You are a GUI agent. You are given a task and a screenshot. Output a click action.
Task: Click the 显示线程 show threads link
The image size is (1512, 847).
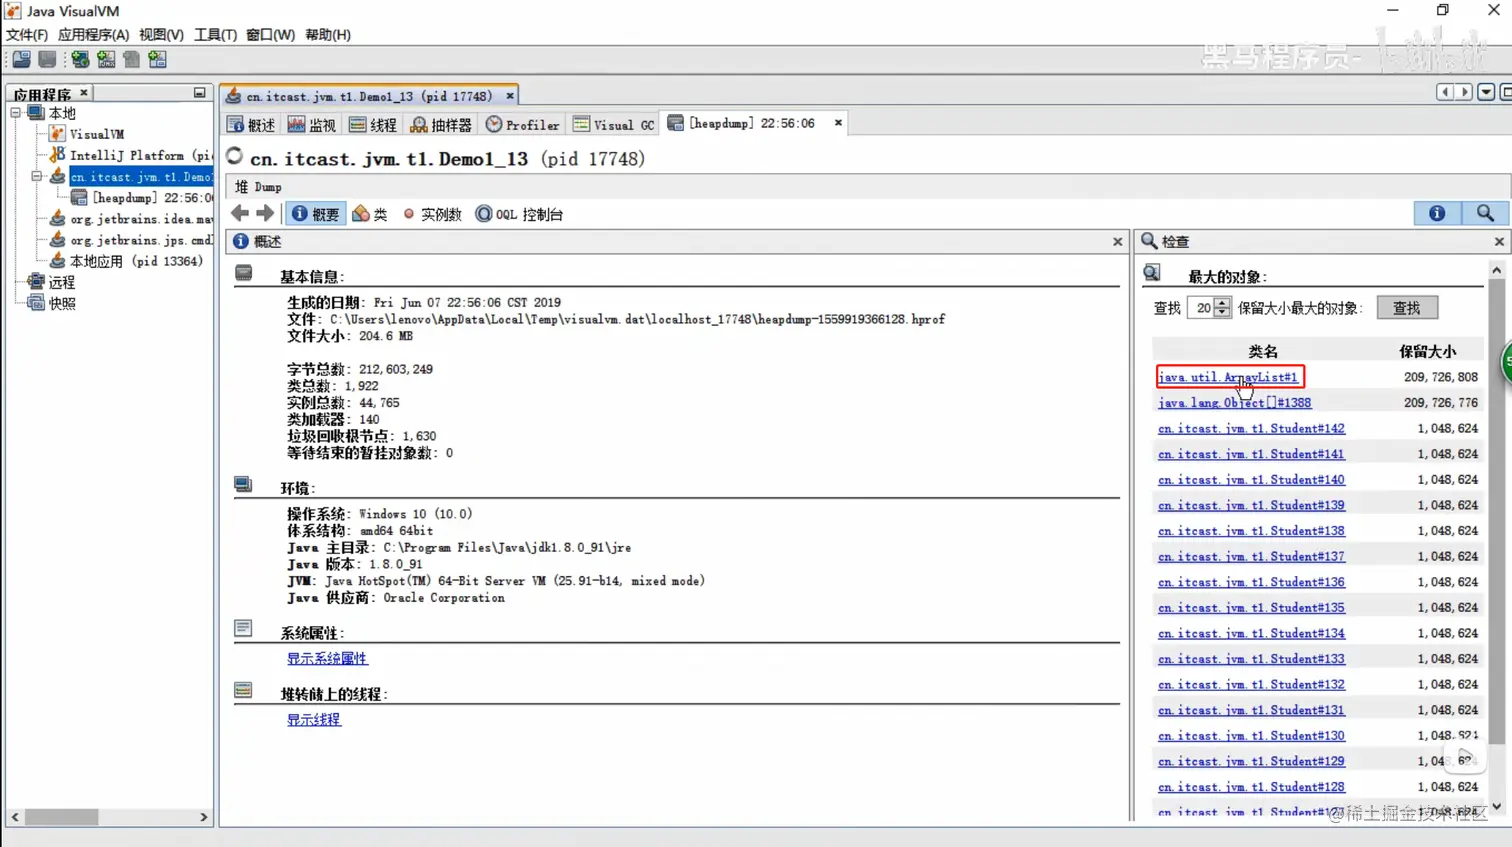pyautogui.click(x=314, y=720)
